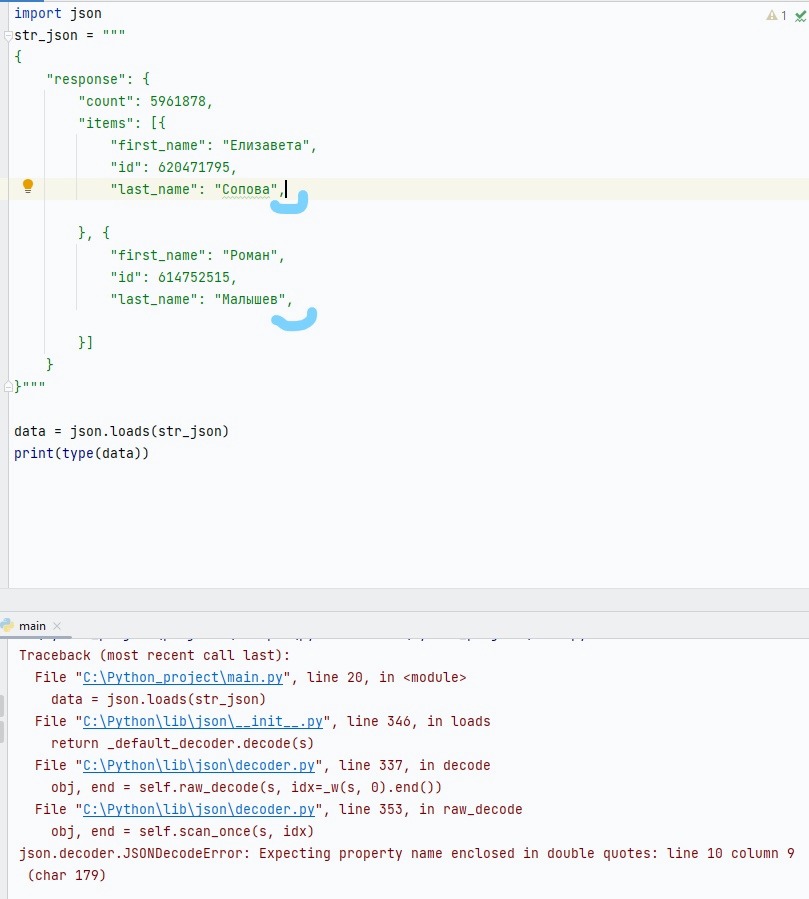The width and height of the screenshot is (809, 899).
Task: Click the "count": 5961878 line
Action: pos(146,101)
